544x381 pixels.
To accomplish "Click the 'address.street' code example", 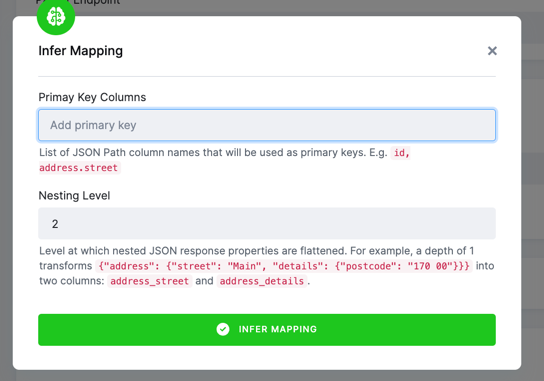I will [x=79, y=168].
